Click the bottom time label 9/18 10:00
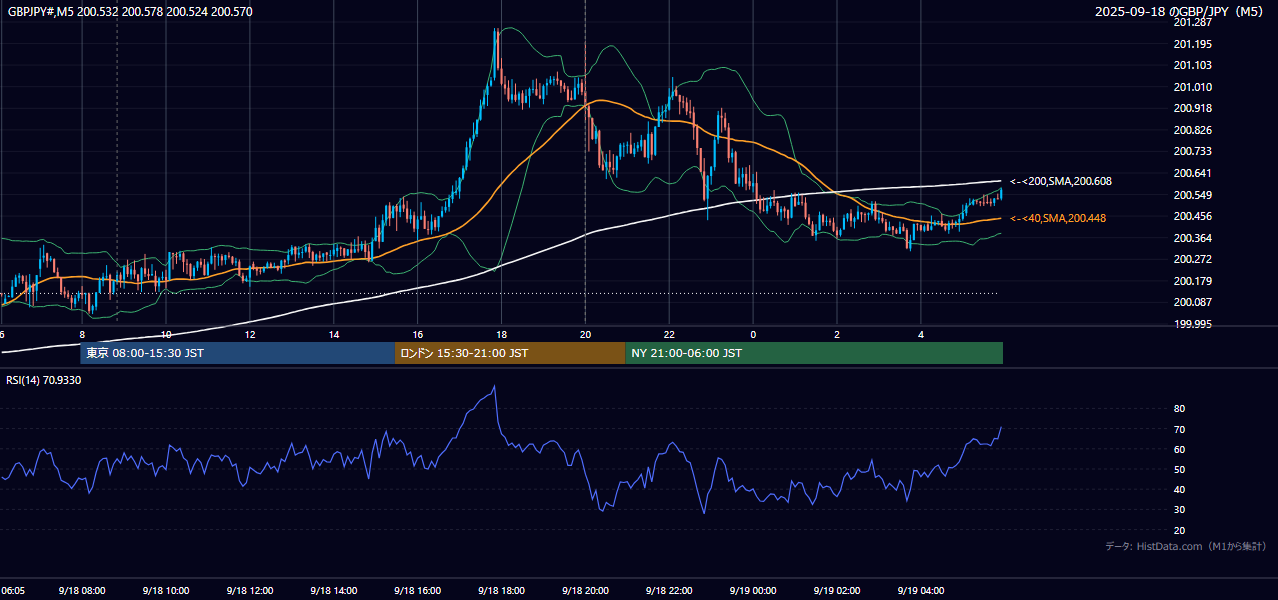Viewport: 1278px width, 600px height. [x=165, y=590]
